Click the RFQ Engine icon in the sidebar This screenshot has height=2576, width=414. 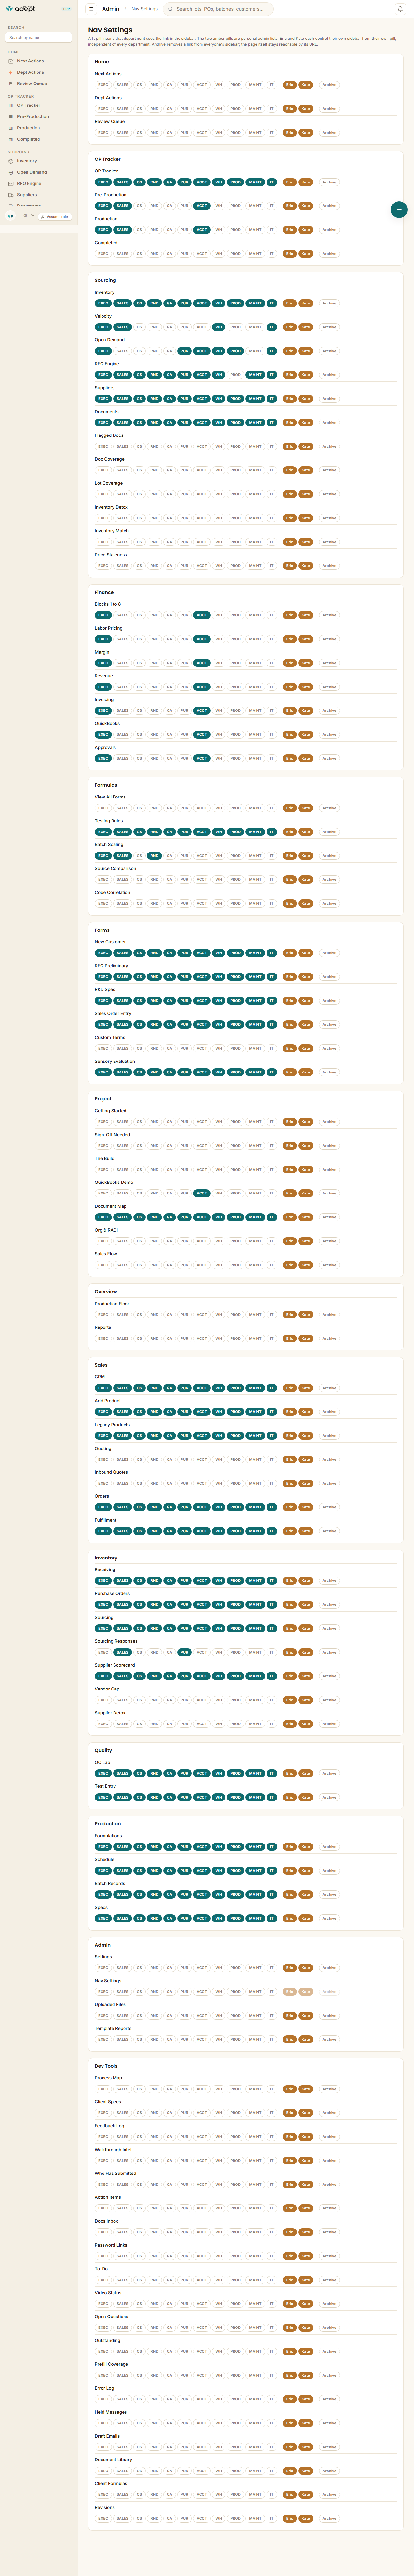(x=11, y=184)
